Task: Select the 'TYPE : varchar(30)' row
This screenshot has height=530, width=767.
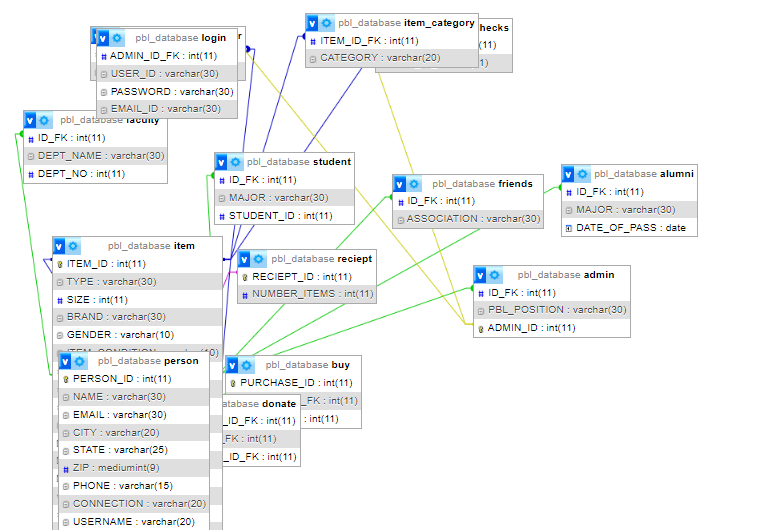Action: pos(137,282)
